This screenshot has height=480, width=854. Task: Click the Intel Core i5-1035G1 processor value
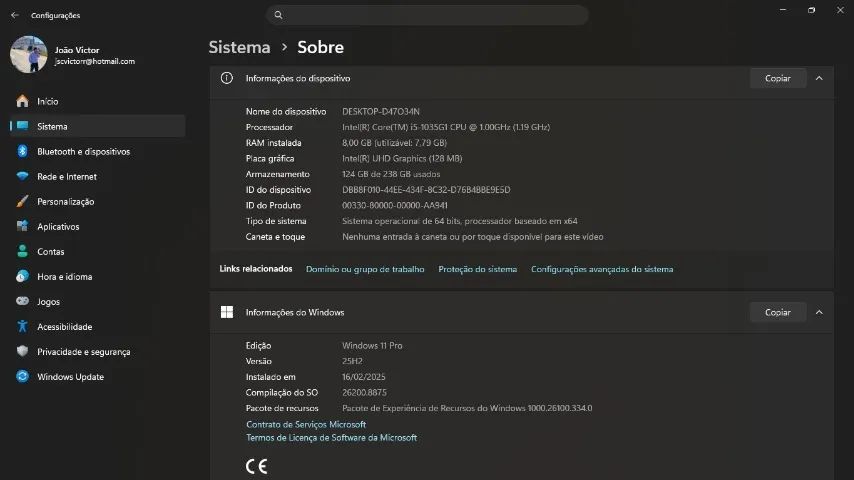(446, 127)
